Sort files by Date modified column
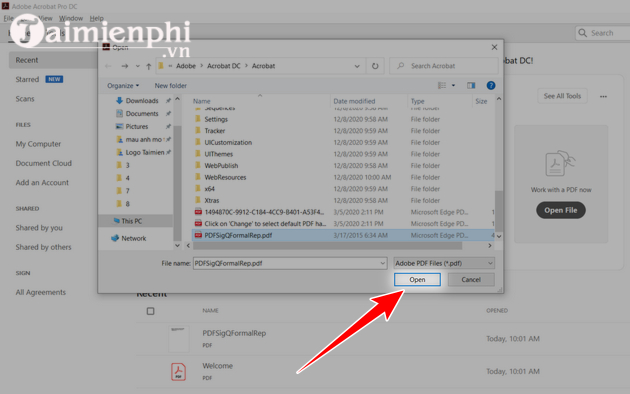This screenshot has height=394, width=630. tap(354, 101)
